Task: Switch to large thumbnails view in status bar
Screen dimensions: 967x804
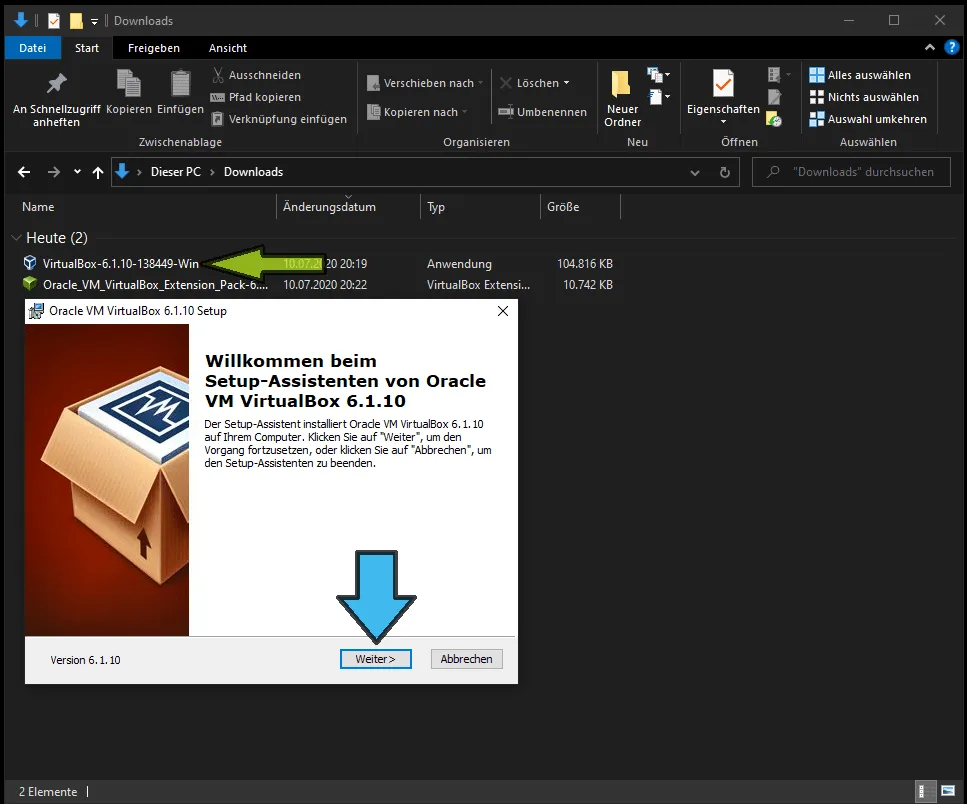Action: [947, 791]
